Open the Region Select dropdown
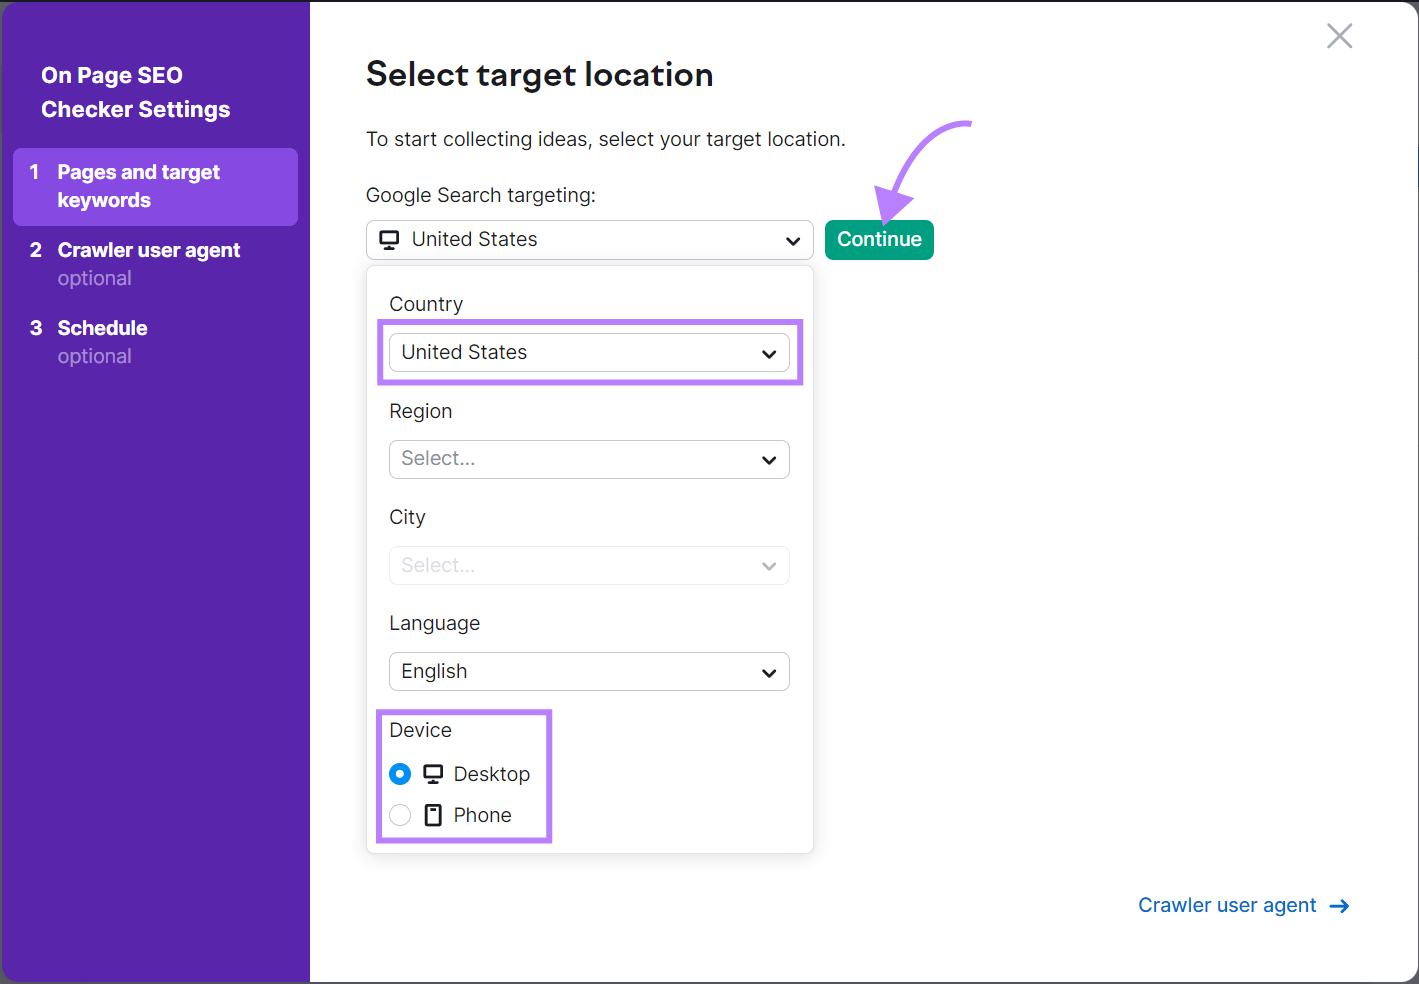Screen dimensions: 1419x984 pos(589,459)
